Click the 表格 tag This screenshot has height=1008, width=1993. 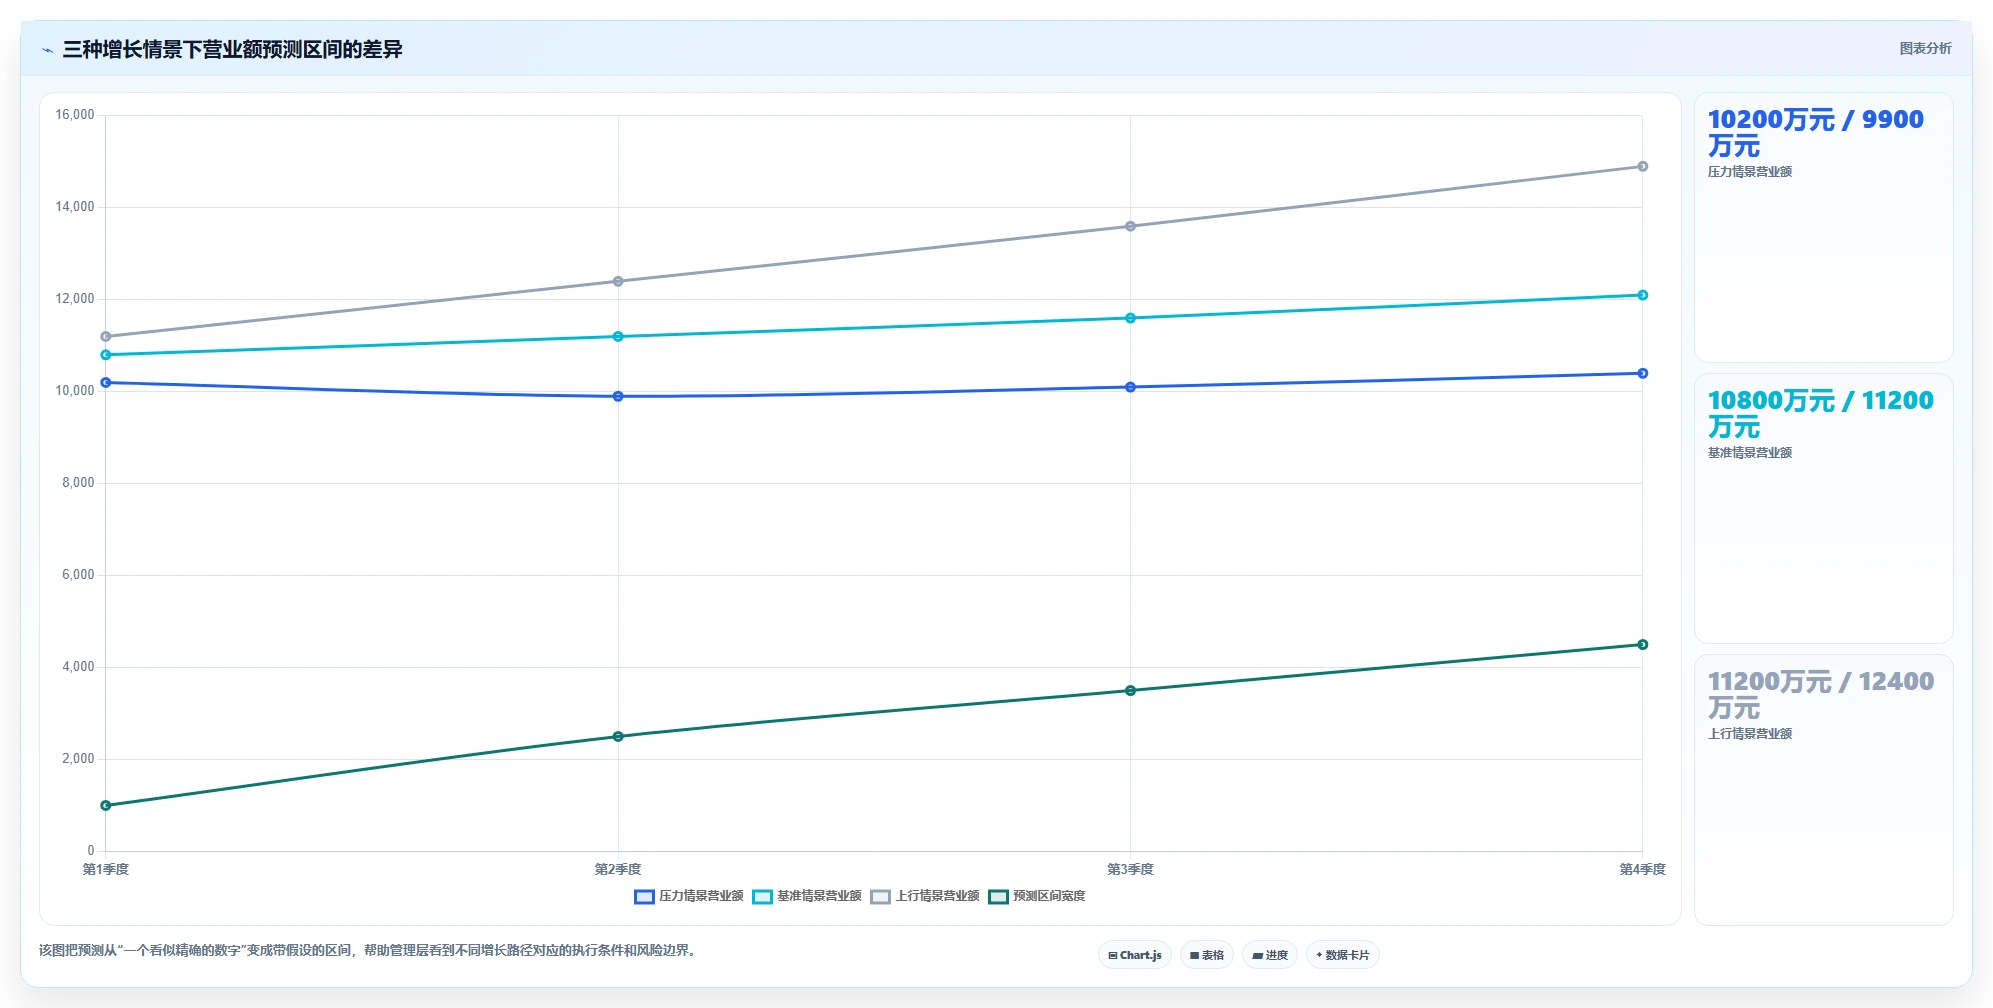click(x=1207, y=955)
